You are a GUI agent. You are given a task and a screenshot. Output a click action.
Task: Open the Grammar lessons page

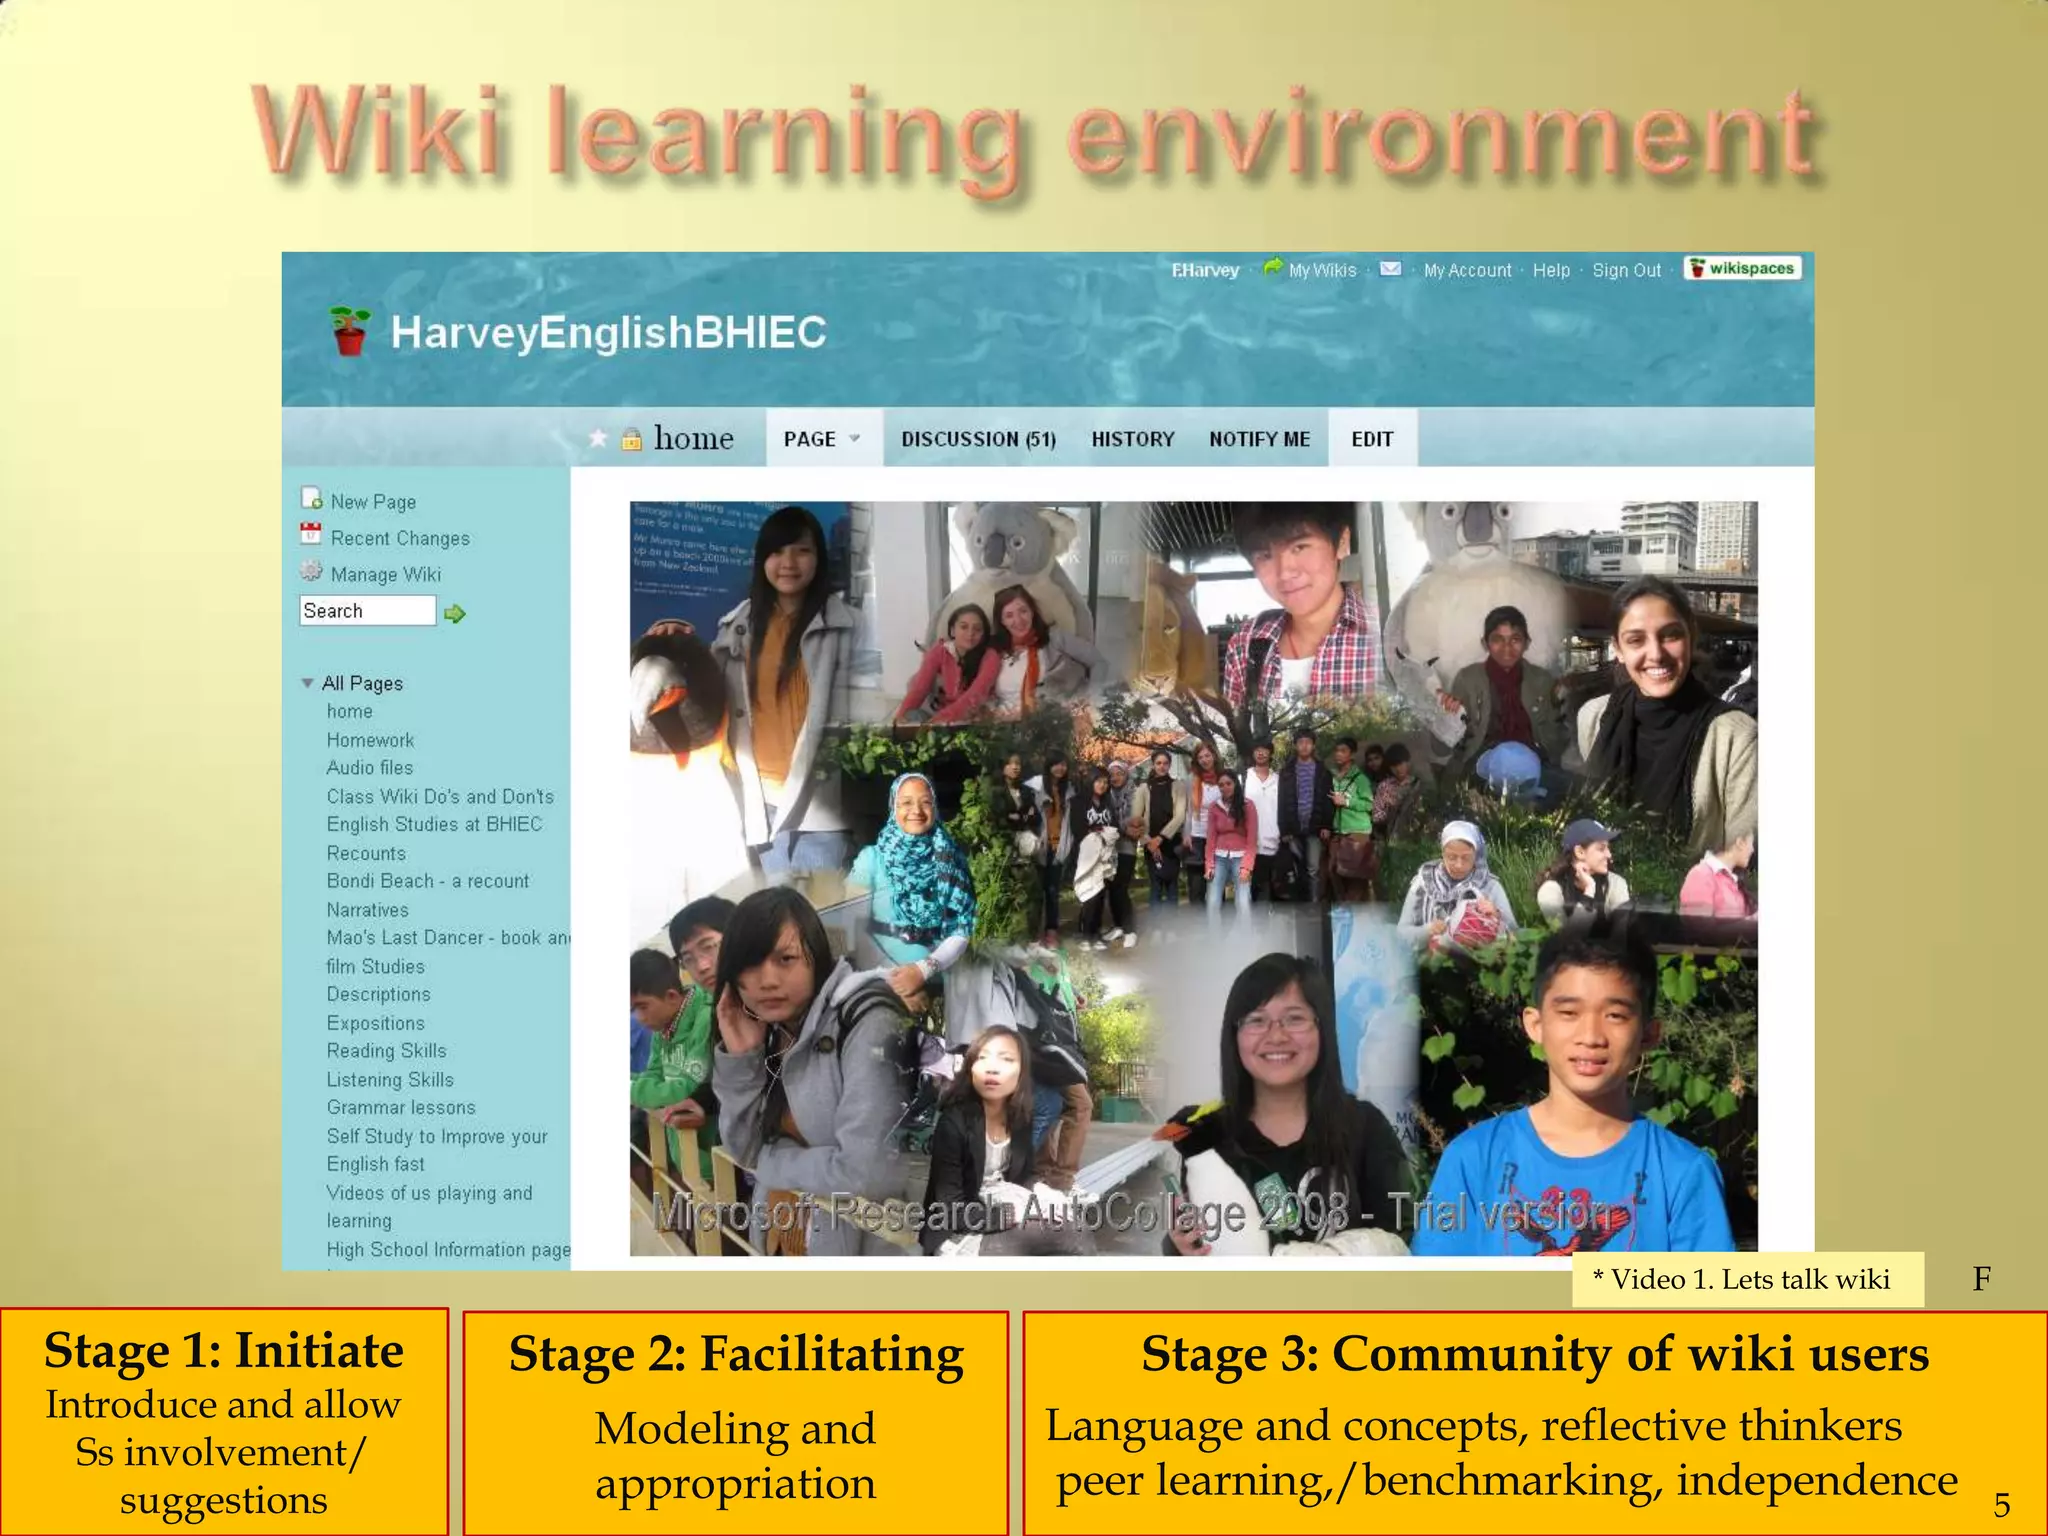[x=401, y=1107]
